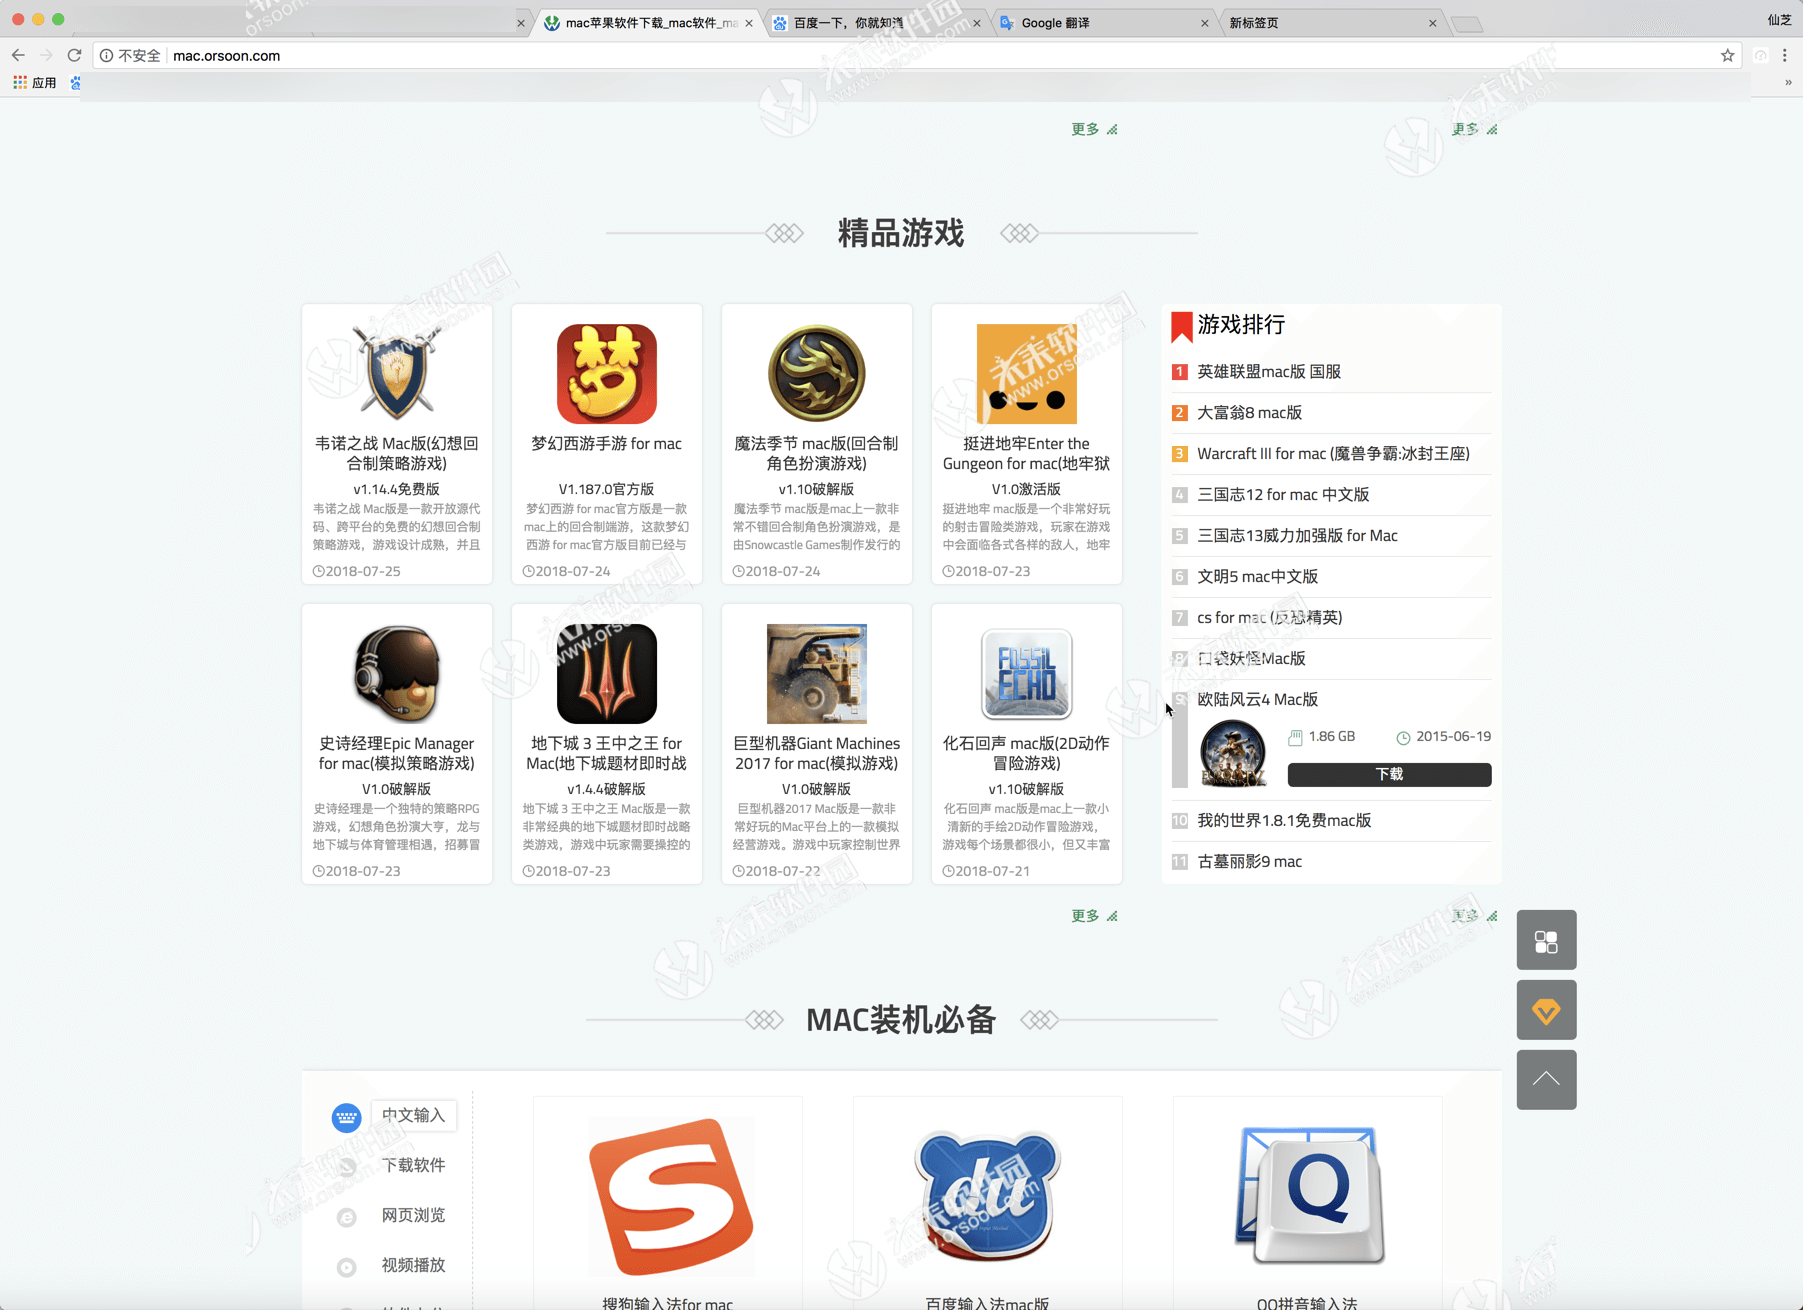Close the mac苹果软件下载 browser tab
Viewport: 1803px width, 1310px height.
(749, 23)
